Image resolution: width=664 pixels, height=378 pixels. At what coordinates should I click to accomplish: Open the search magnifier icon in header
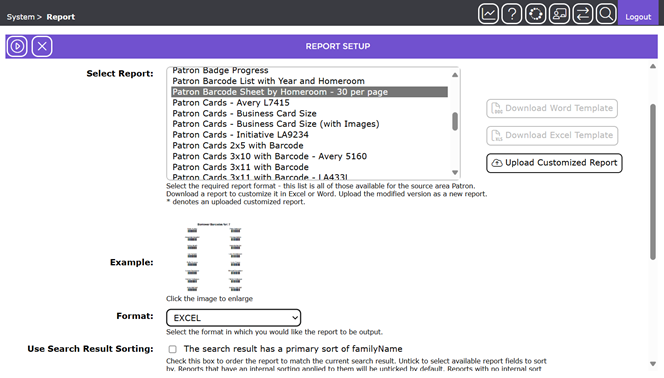[x=606, y=14]
